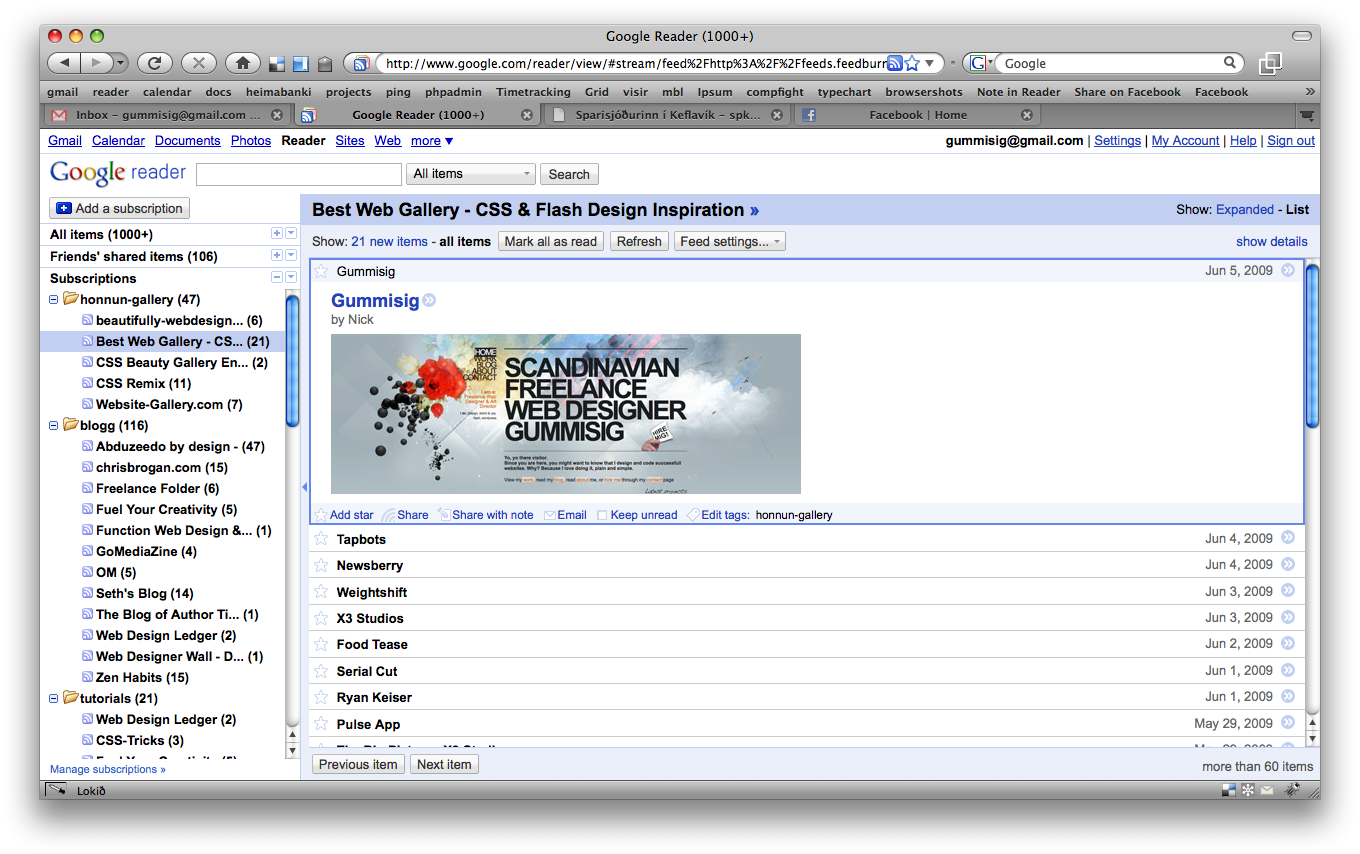Star the Newsberry item

point(321,565)
